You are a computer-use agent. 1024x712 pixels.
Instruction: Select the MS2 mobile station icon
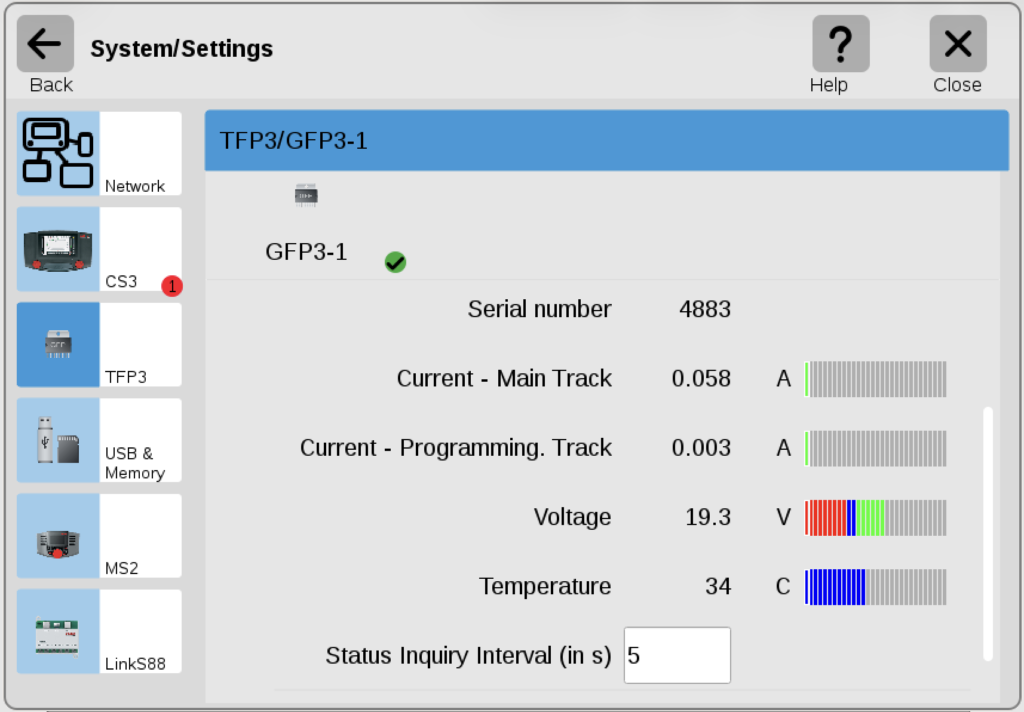coord(58,536)
